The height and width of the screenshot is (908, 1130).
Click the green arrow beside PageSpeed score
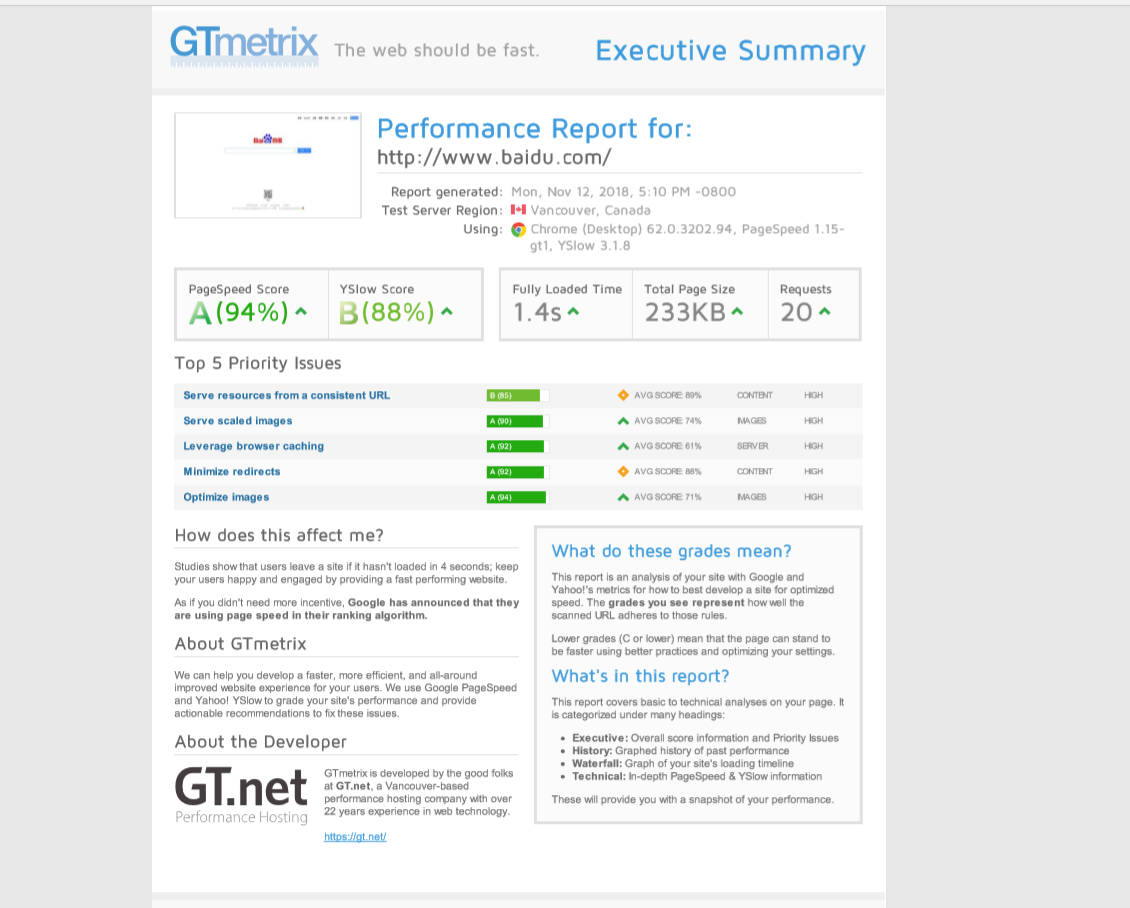coord(301,312)
